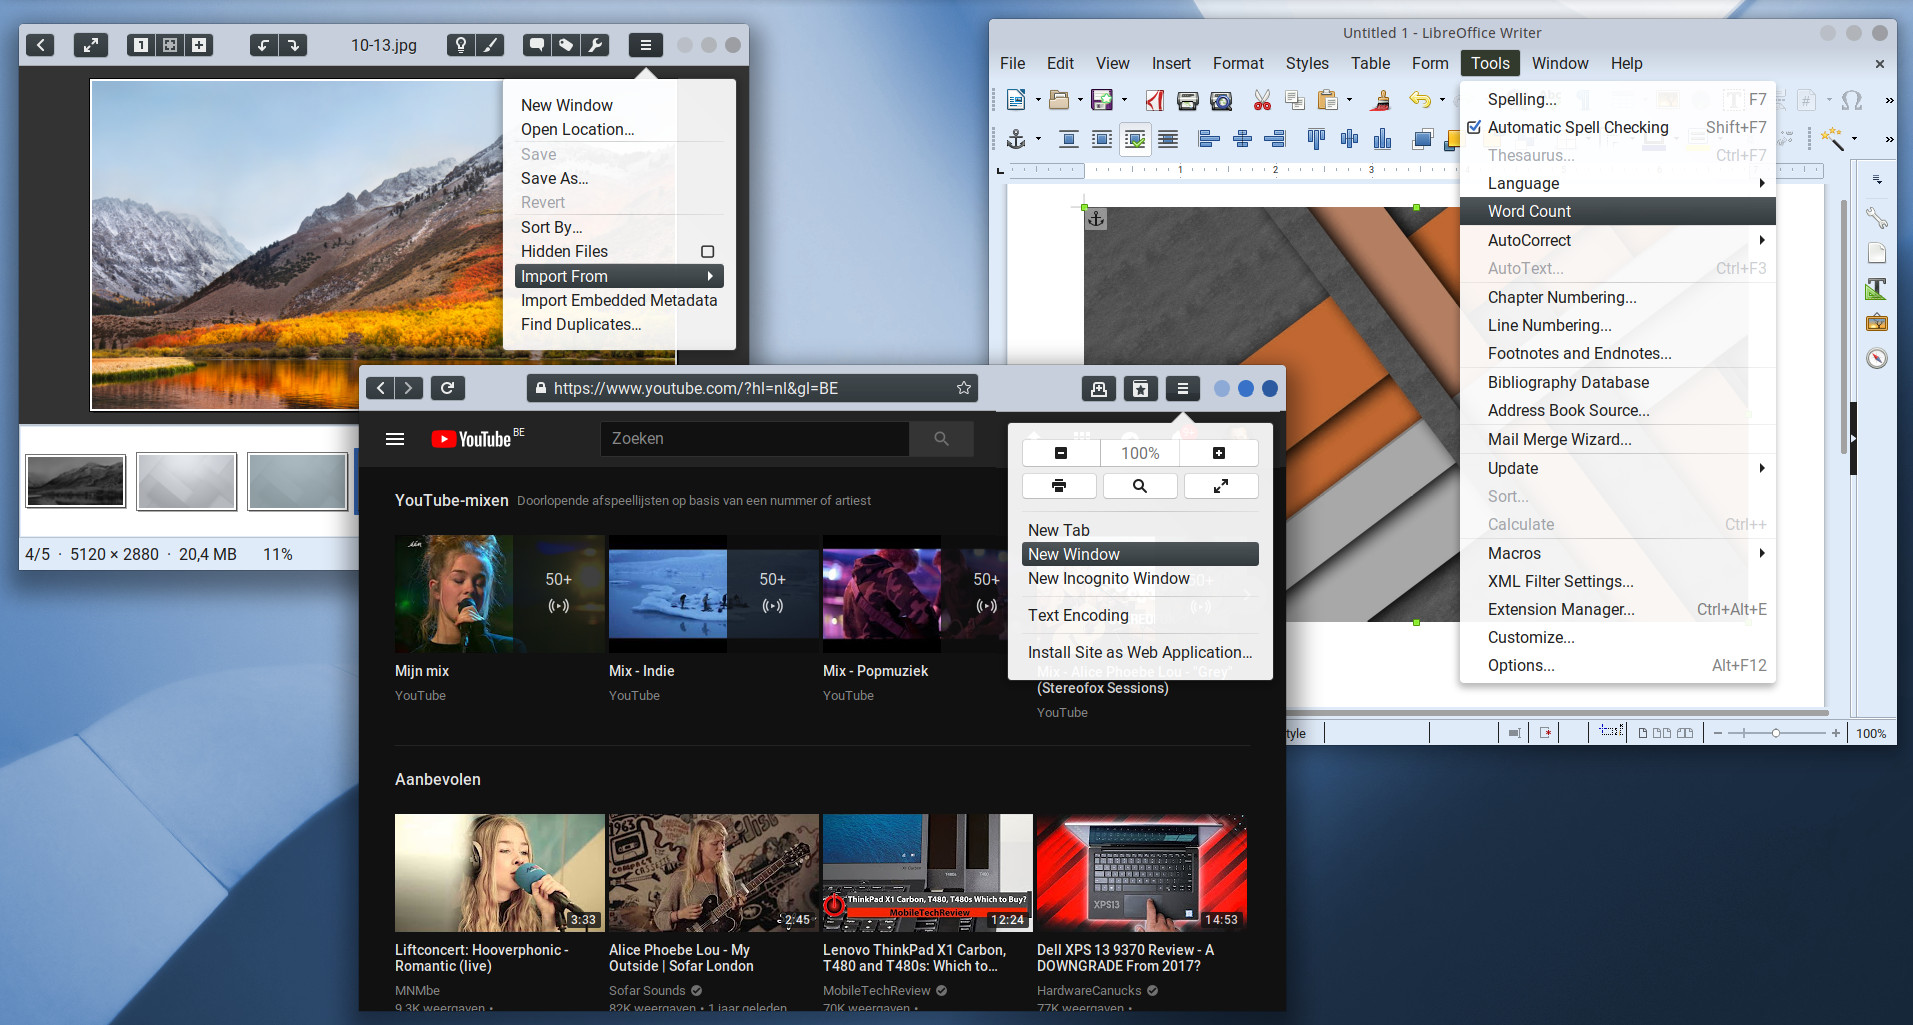This screenshot has width=1913, height=1025.
Task: Toggle no wrap in Writer image toolbar
Action: pos(1068,139)
